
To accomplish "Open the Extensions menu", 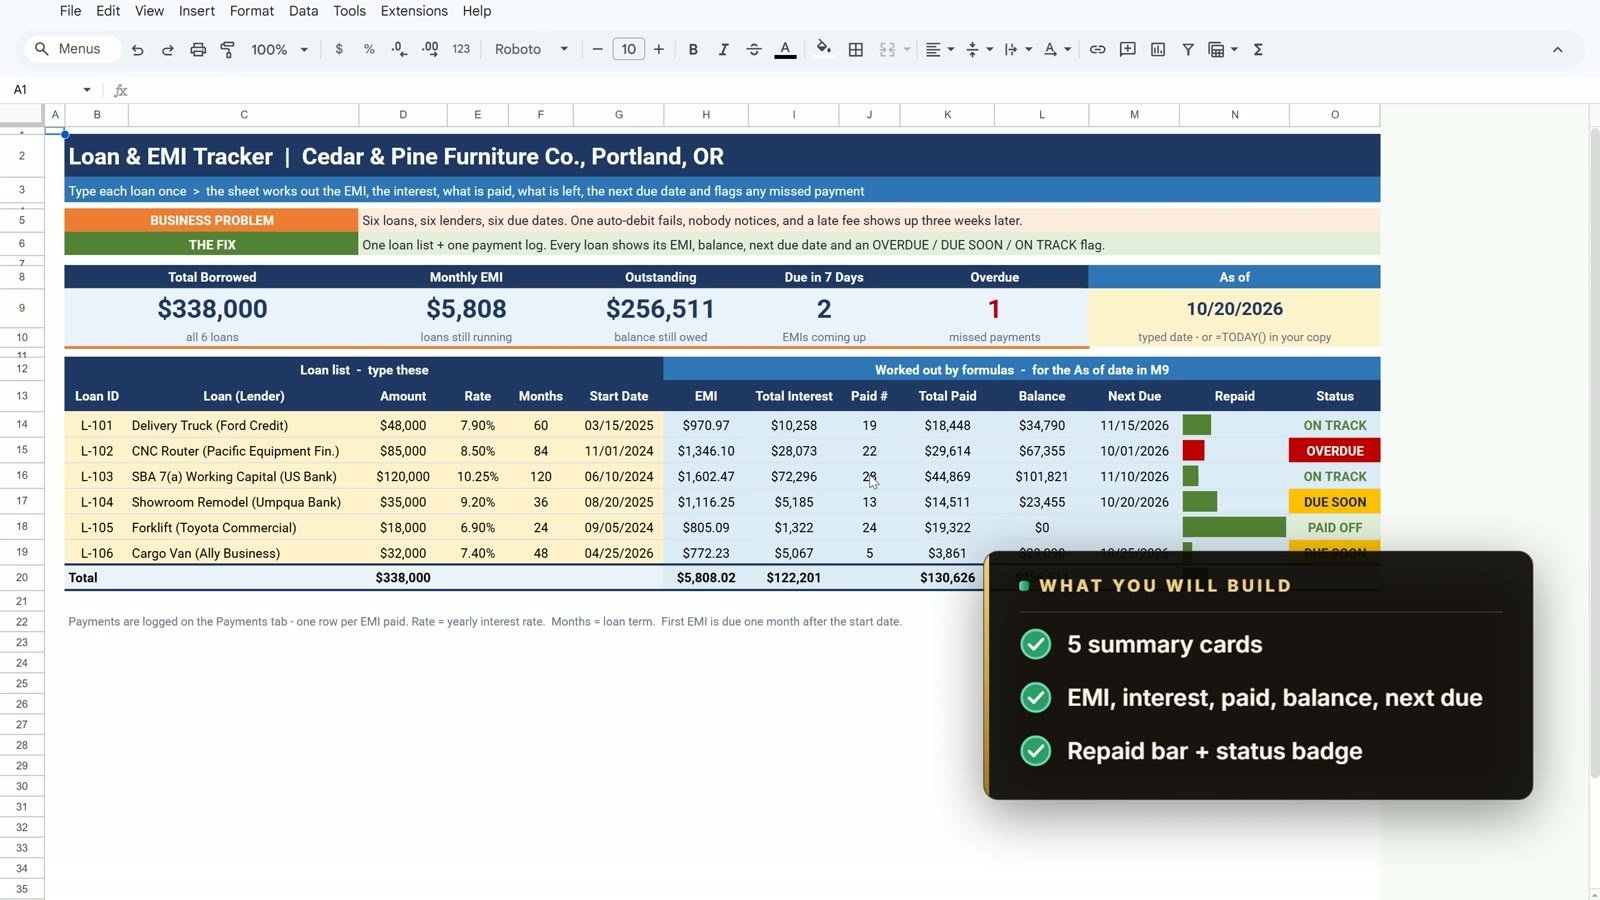I will (414, 11).
